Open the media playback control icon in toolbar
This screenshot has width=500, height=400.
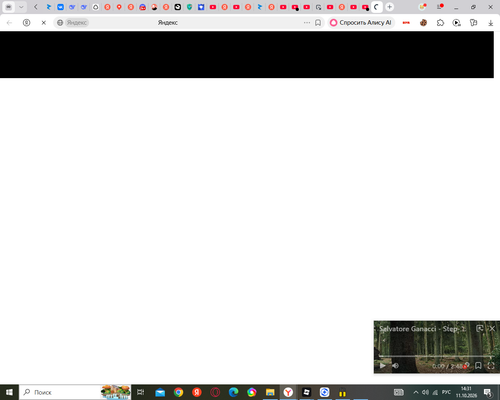[457, 23]
